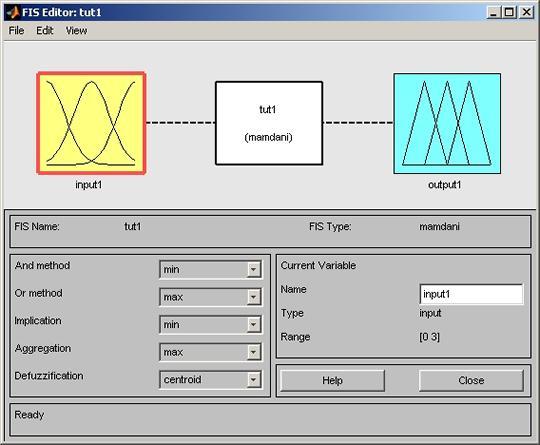Expand the Or method dropdown
Viewport: 540px width, 445px height.
[210, 297]
